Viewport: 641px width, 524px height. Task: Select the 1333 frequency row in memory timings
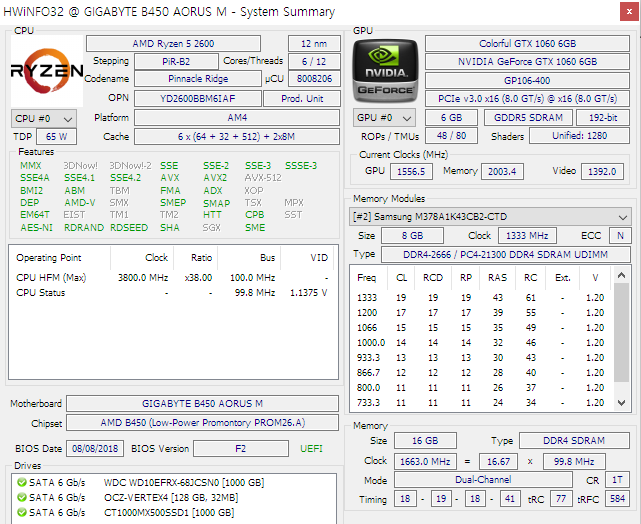pyautogui.click(x=367, y=297)
